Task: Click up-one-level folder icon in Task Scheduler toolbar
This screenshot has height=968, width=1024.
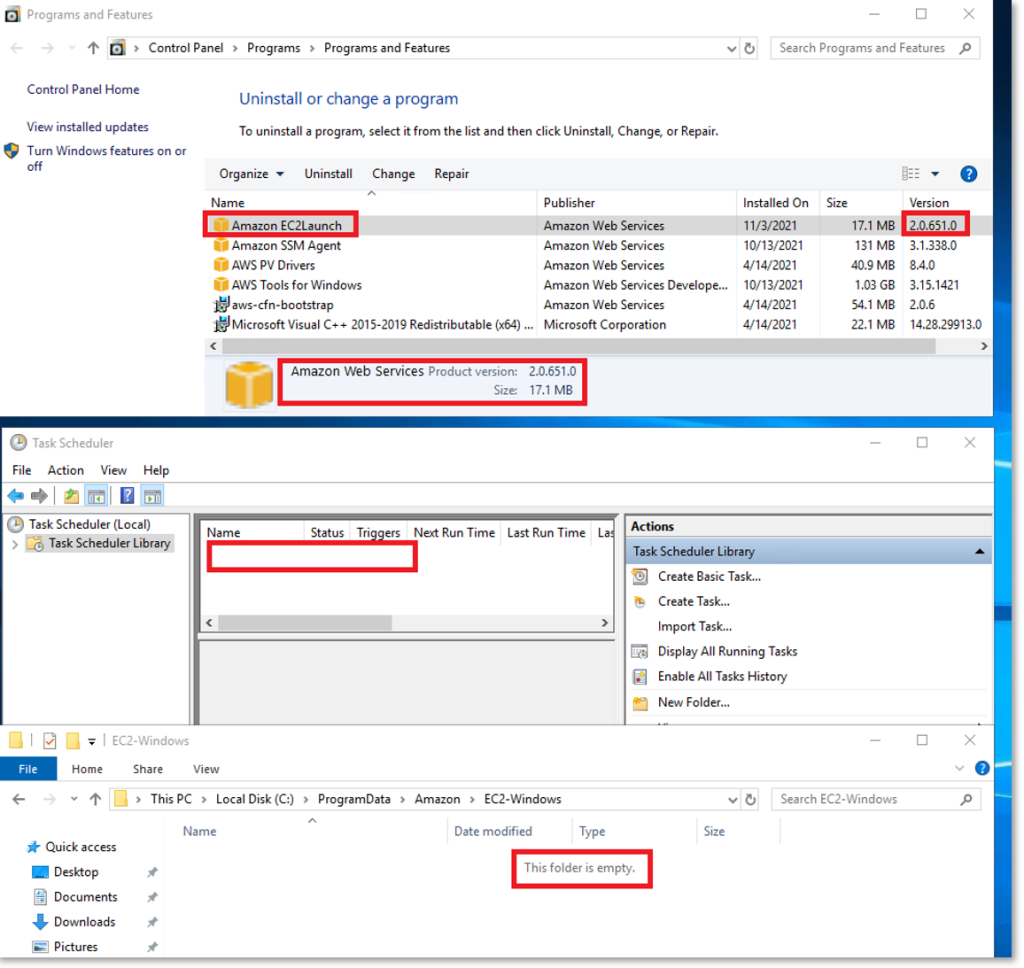Action: click(x=71, y=496)
